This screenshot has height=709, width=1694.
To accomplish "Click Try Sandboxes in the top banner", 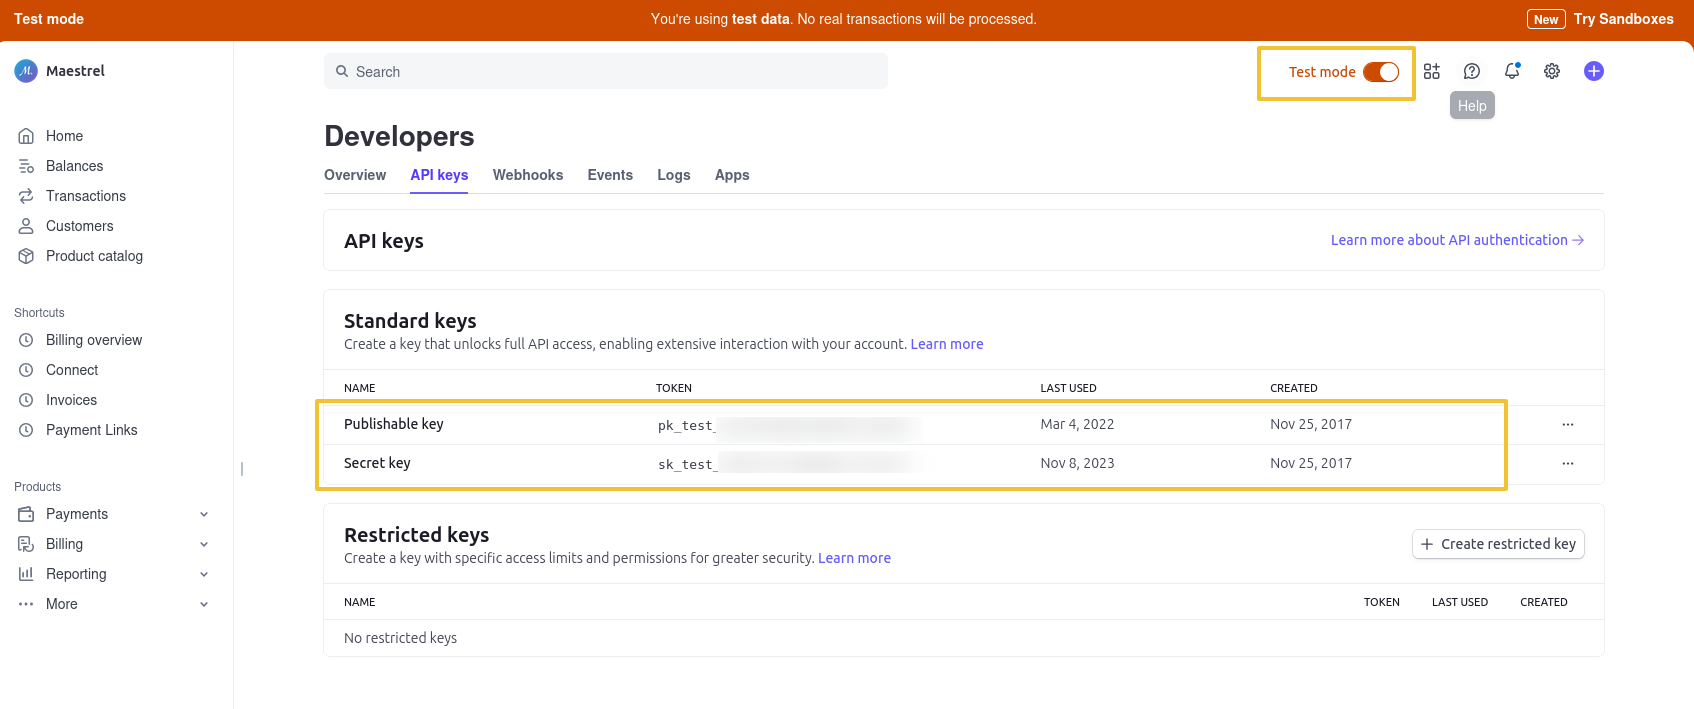I will [1623, 19].
